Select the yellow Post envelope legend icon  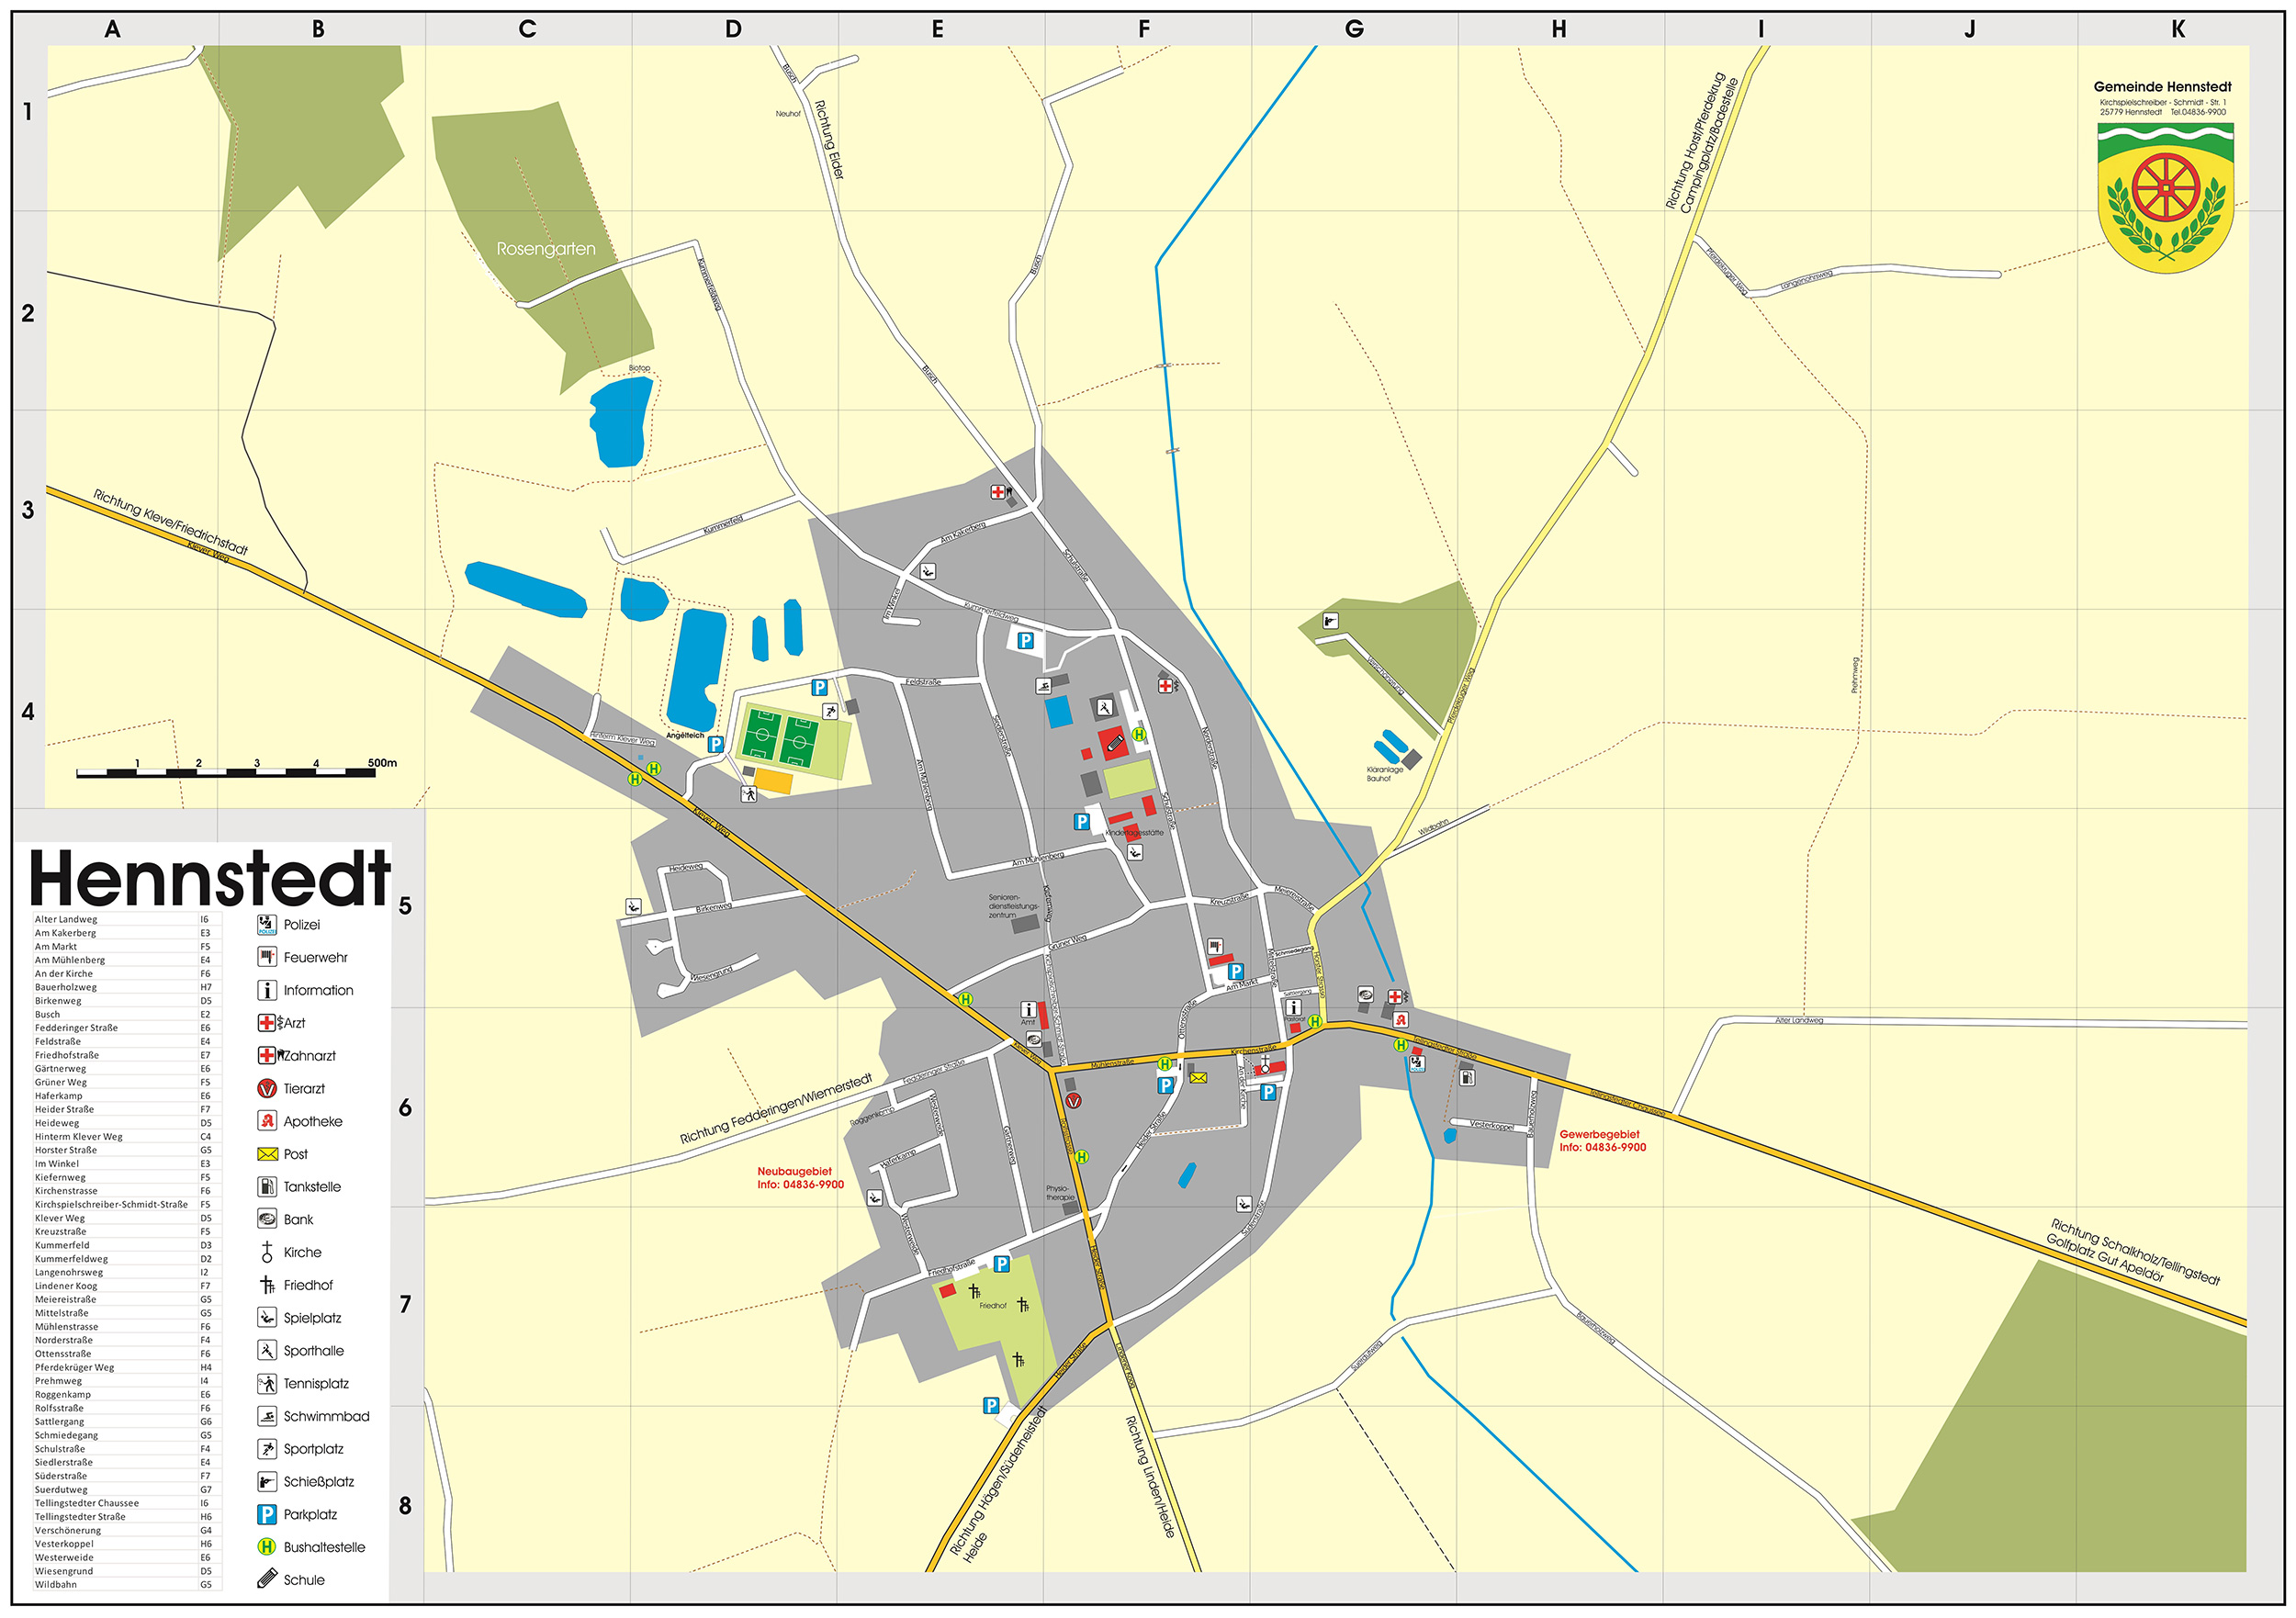(x=266, y=1155)
